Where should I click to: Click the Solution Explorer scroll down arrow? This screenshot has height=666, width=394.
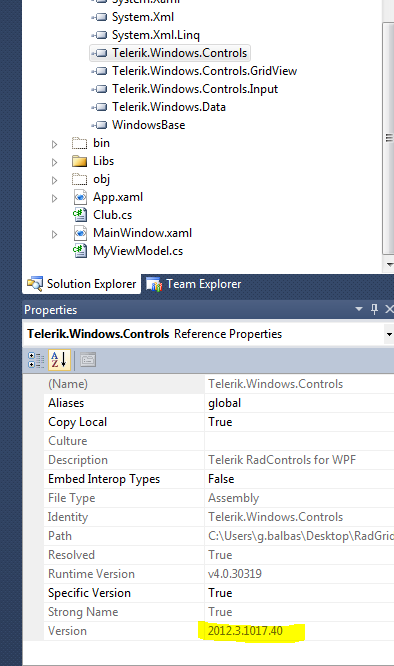(389, 264)
